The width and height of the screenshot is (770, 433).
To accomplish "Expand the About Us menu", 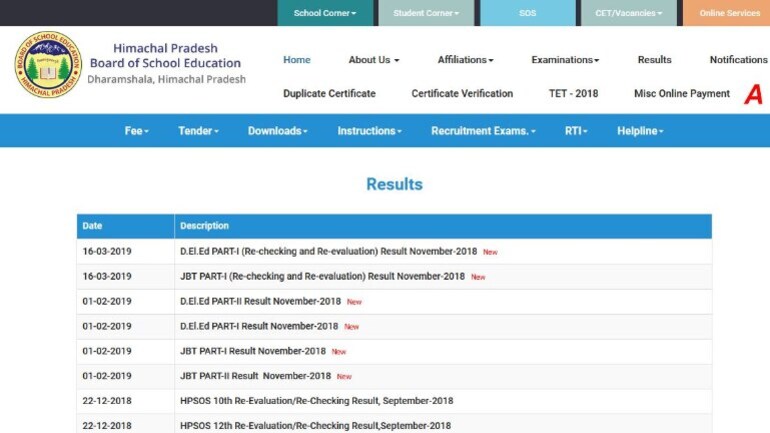I will click(x=373, y=60).
